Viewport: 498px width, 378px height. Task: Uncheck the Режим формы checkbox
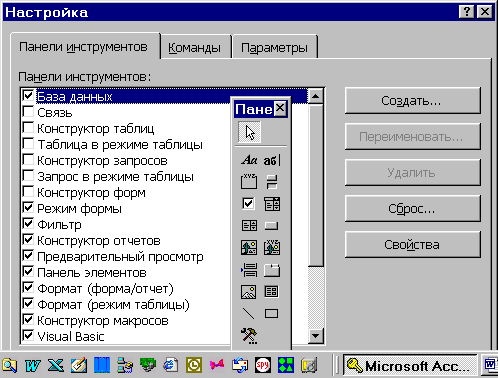pyautogui.click(x=28, y=207)
